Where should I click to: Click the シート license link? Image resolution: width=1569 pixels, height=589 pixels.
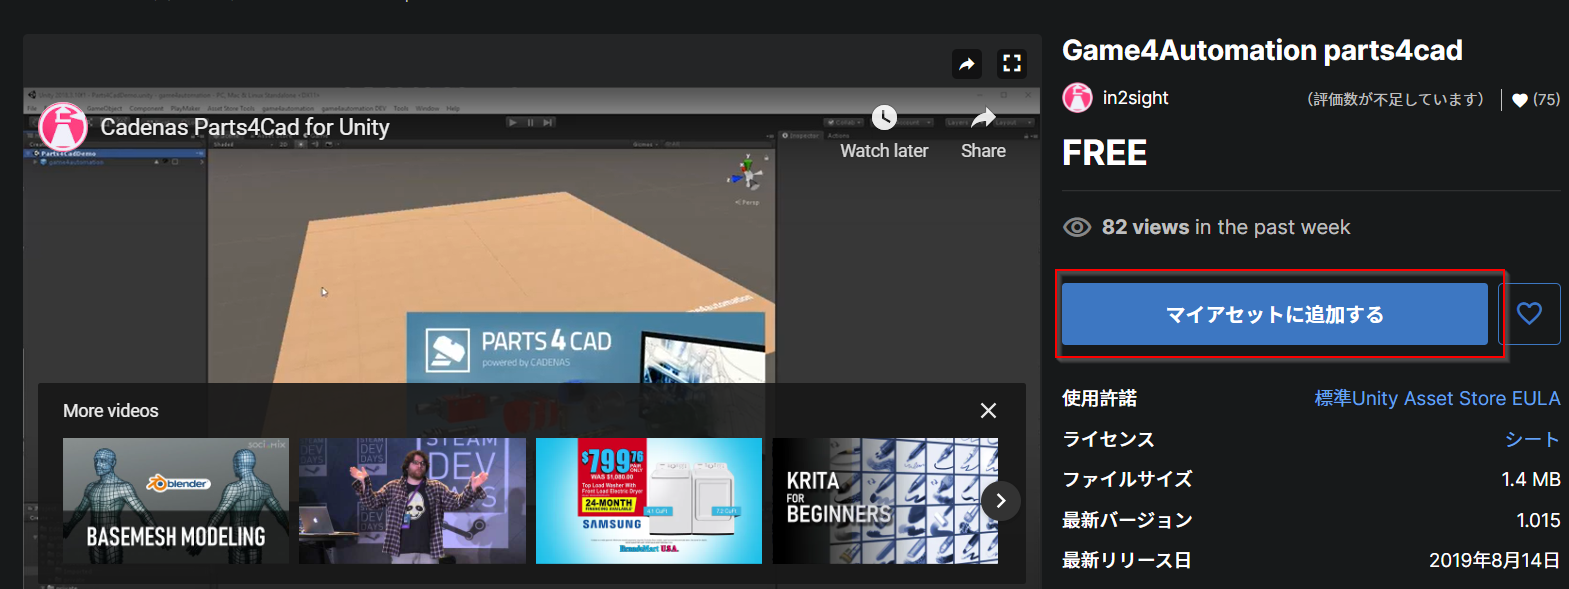point(1532,439)
